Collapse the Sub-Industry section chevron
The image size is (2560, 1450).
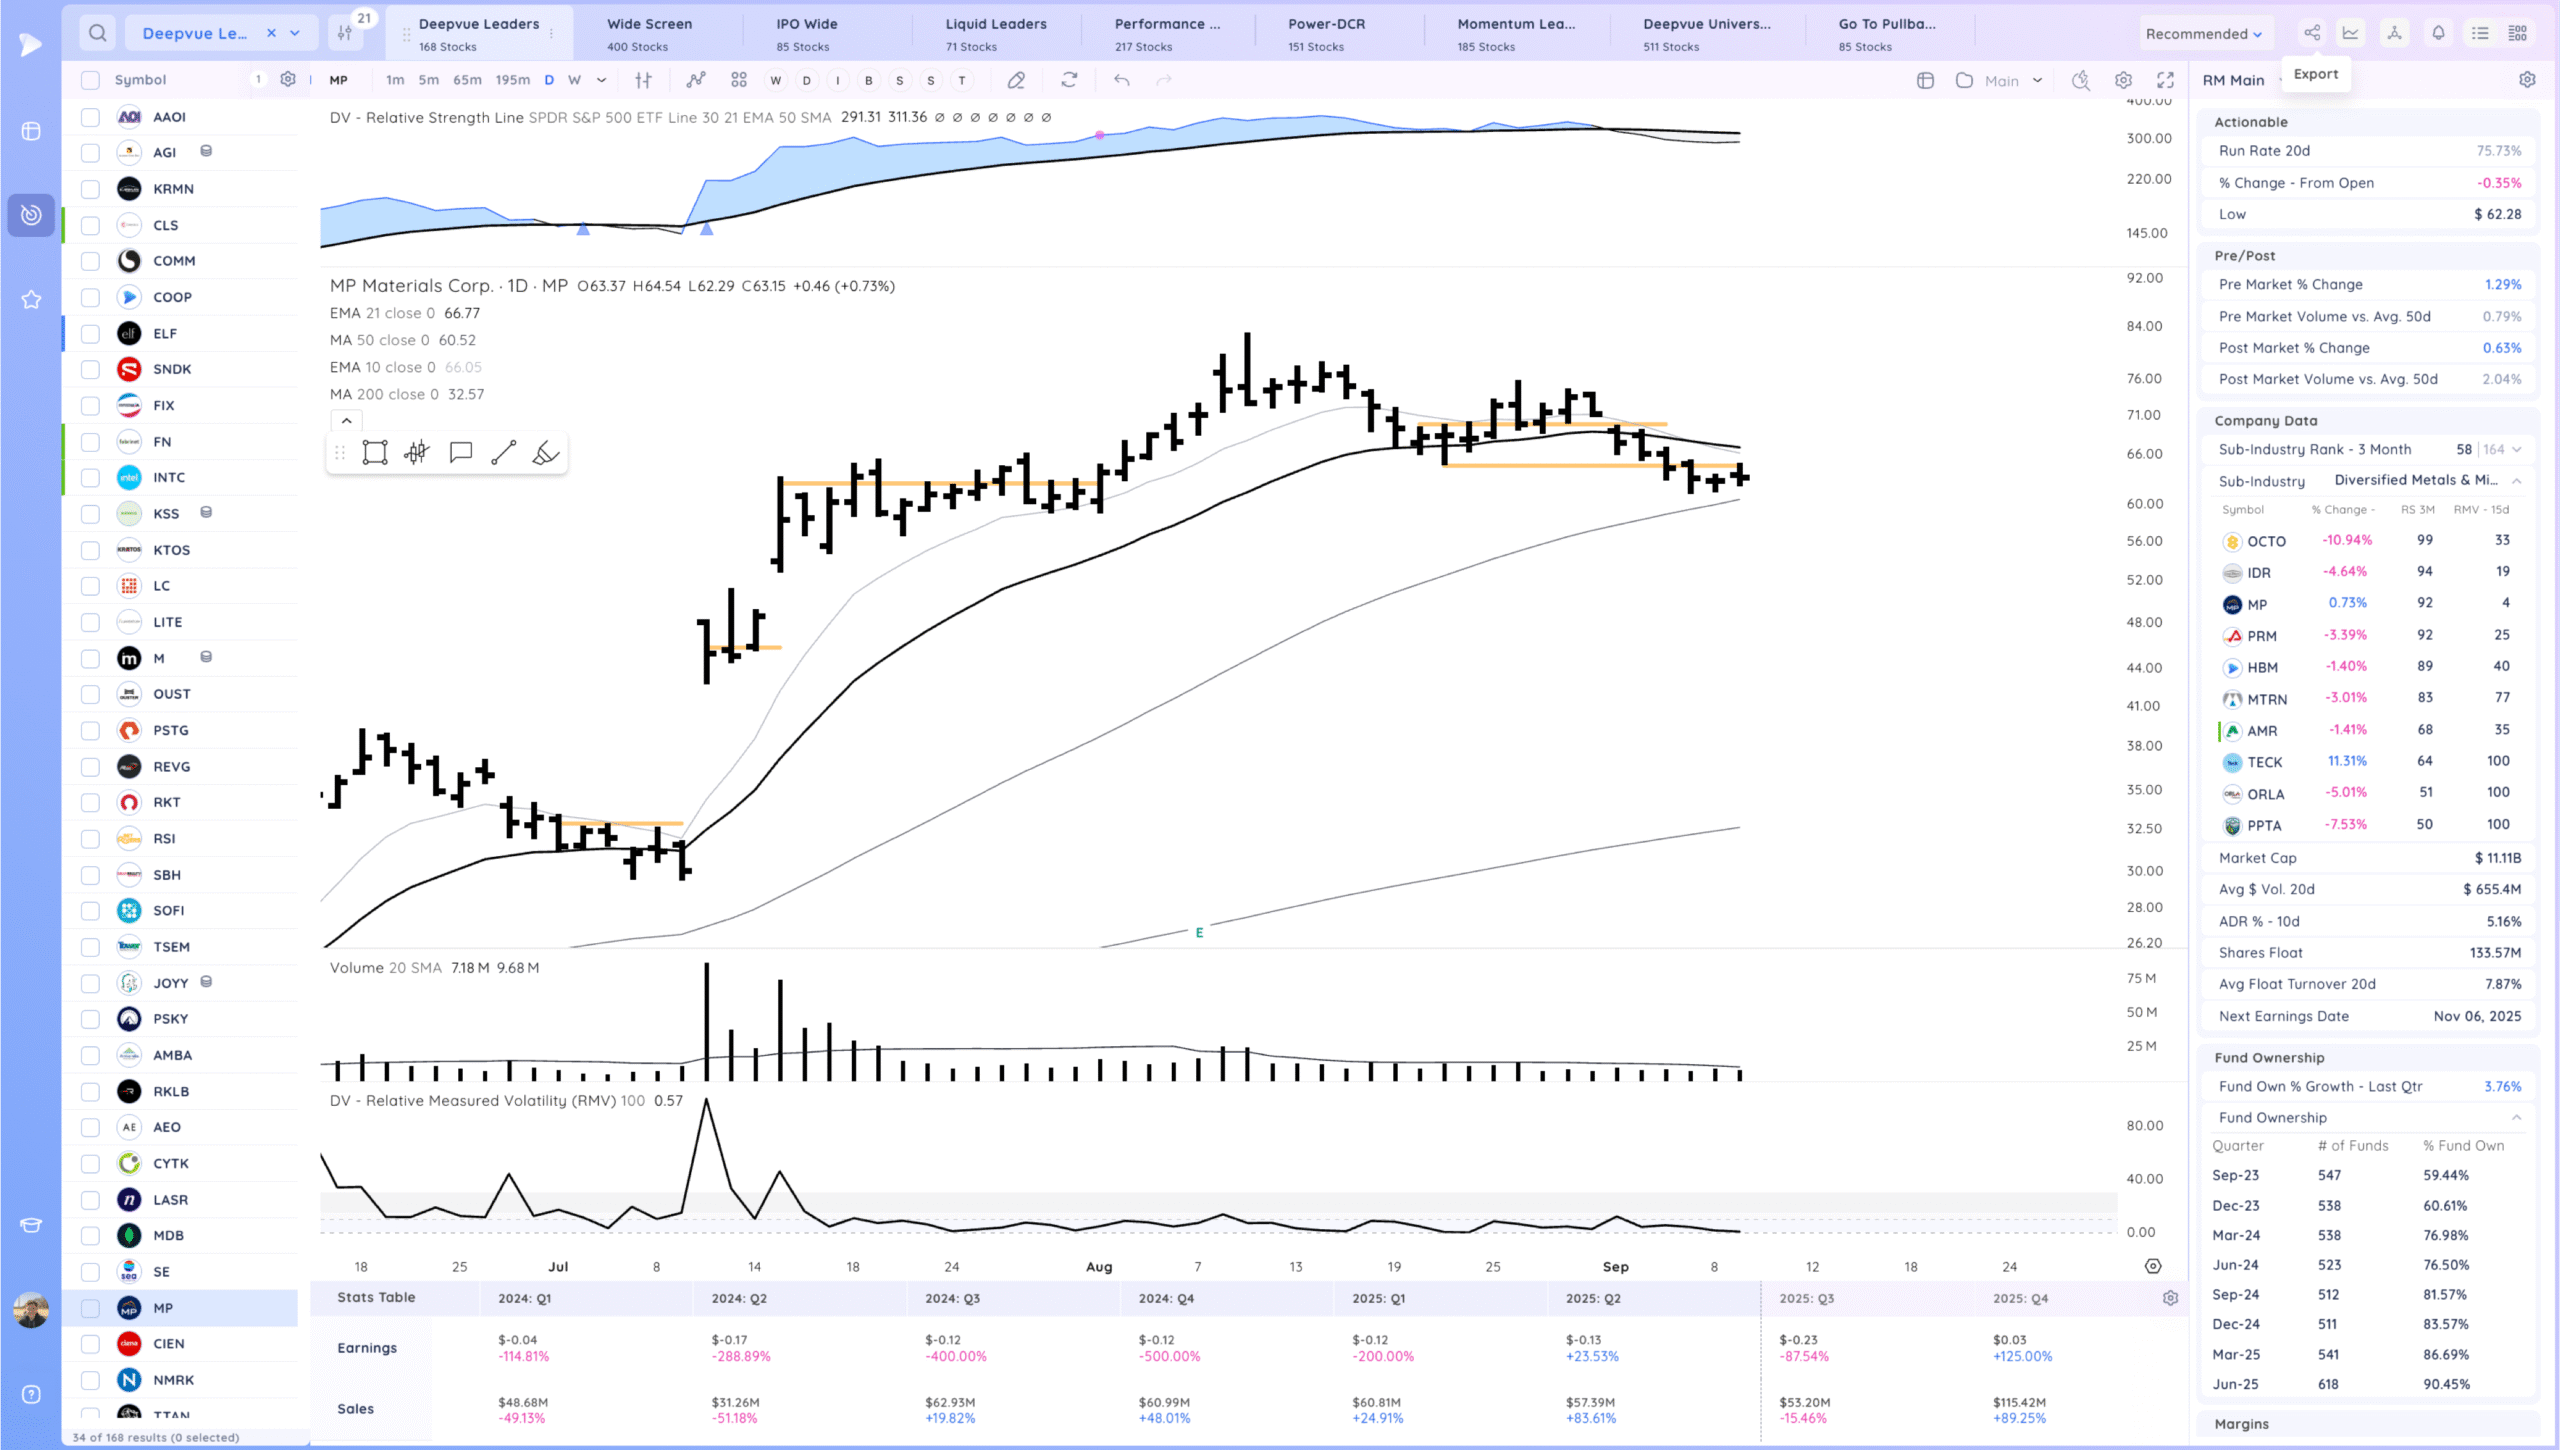pos(2516,481)
